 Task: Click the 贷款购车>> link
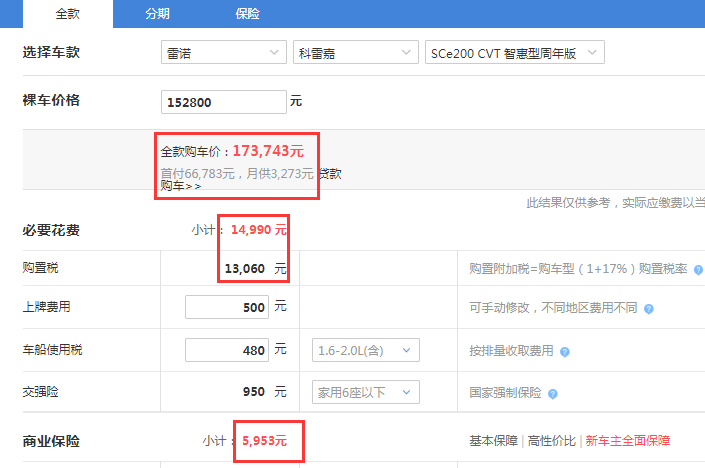(330, 174)
